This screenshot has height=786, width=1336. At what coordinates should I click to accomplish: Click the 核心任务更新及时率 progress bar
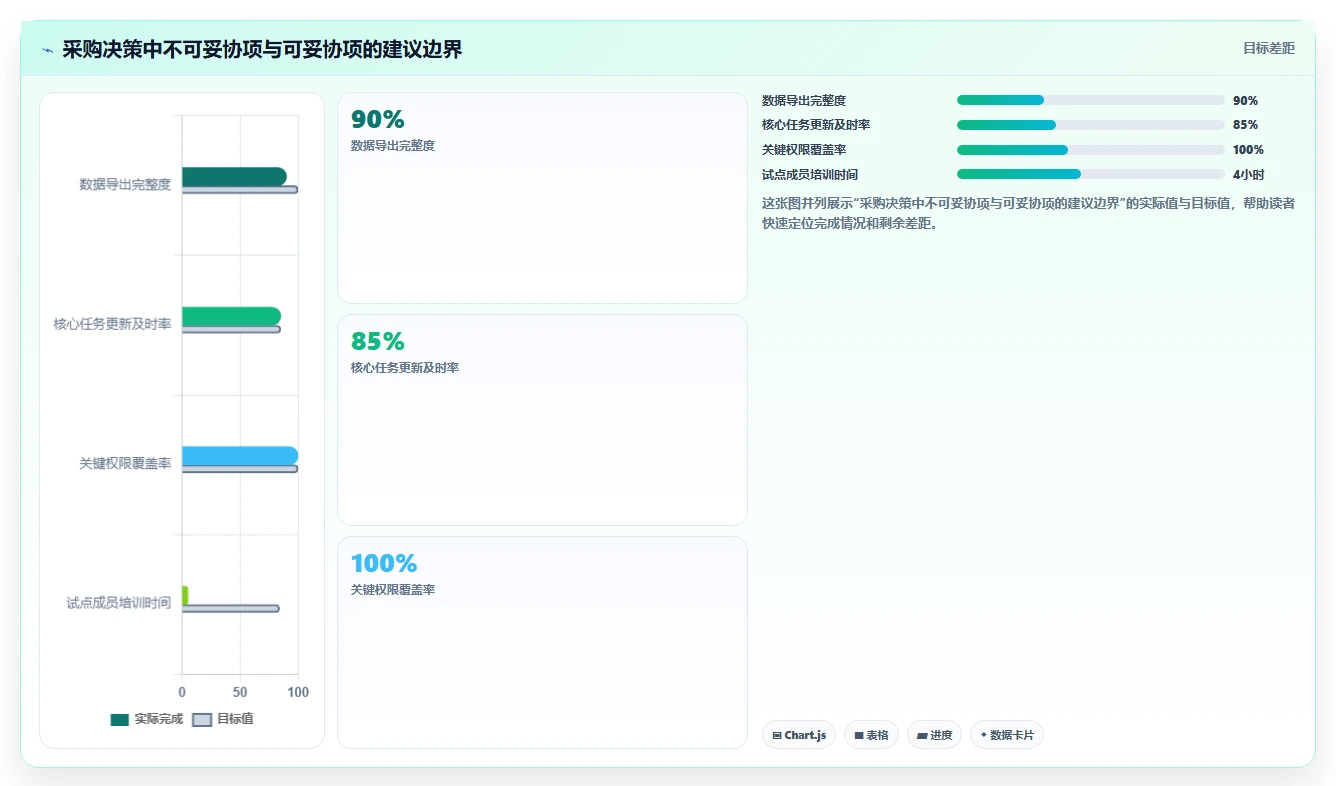coord(1090,125)
